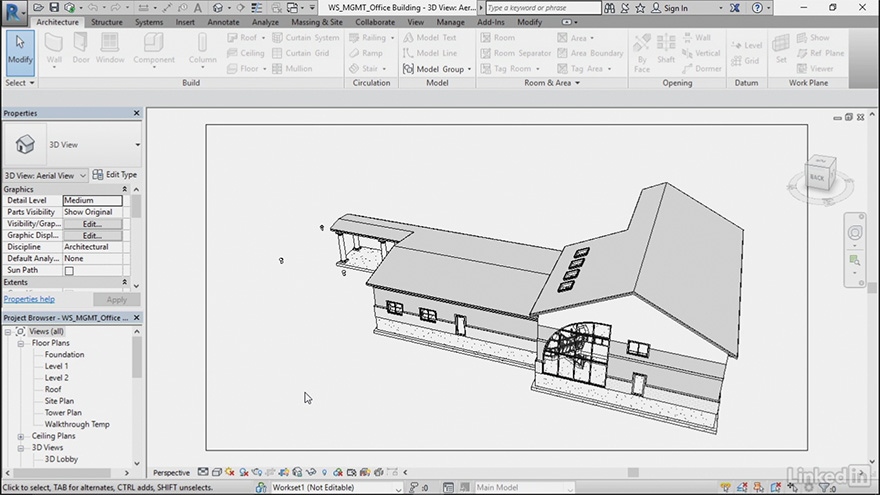Click the Drag Elements on Selection icon
Viewport: 880px width, 495px height.
[x=792, y=488]
